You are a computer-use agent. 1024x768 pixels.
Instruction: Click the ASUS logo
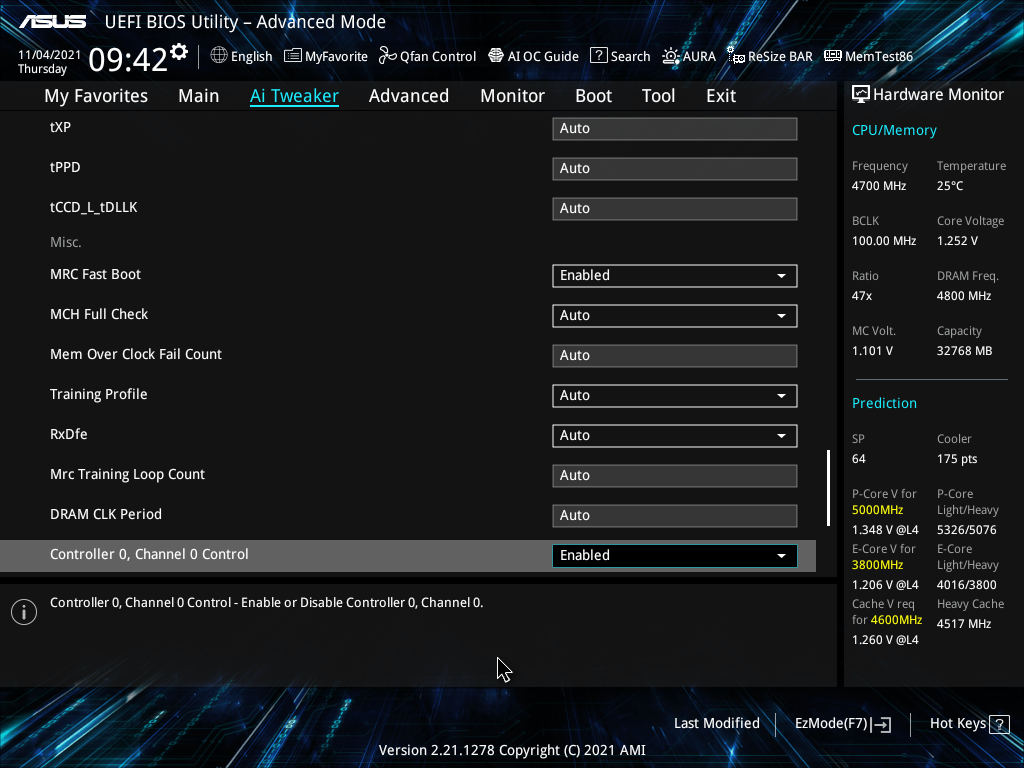point(52,22)
